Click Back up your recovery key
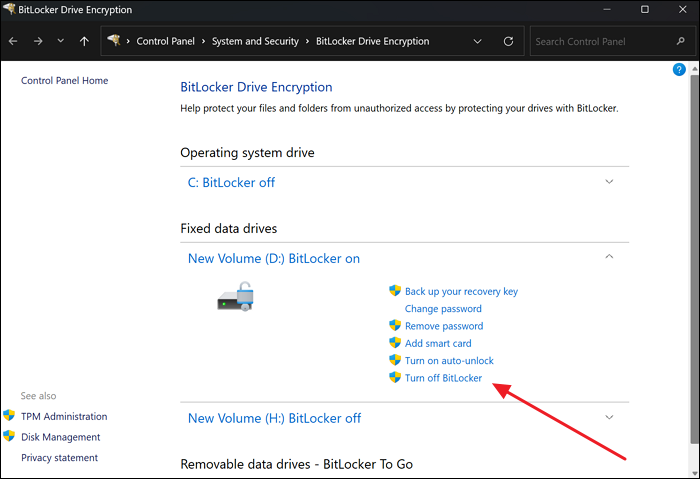The image size is (700, 479). pos(461,292)
